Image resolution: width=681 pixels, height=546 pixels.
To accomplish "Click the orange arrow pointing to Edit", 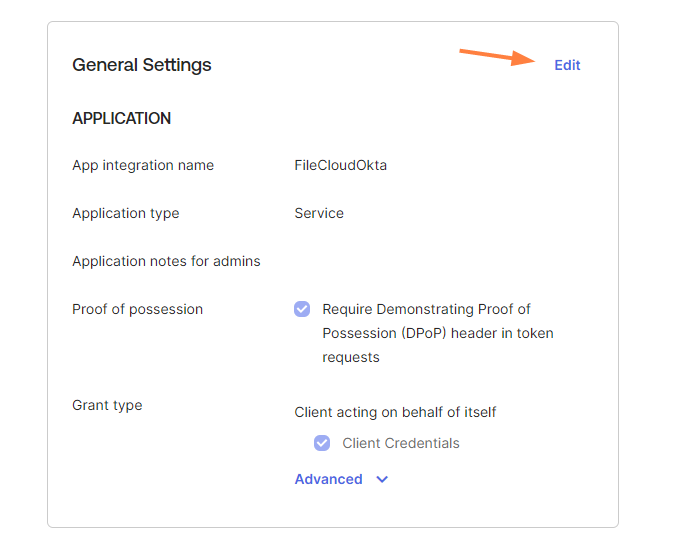I will click(496, 56).
